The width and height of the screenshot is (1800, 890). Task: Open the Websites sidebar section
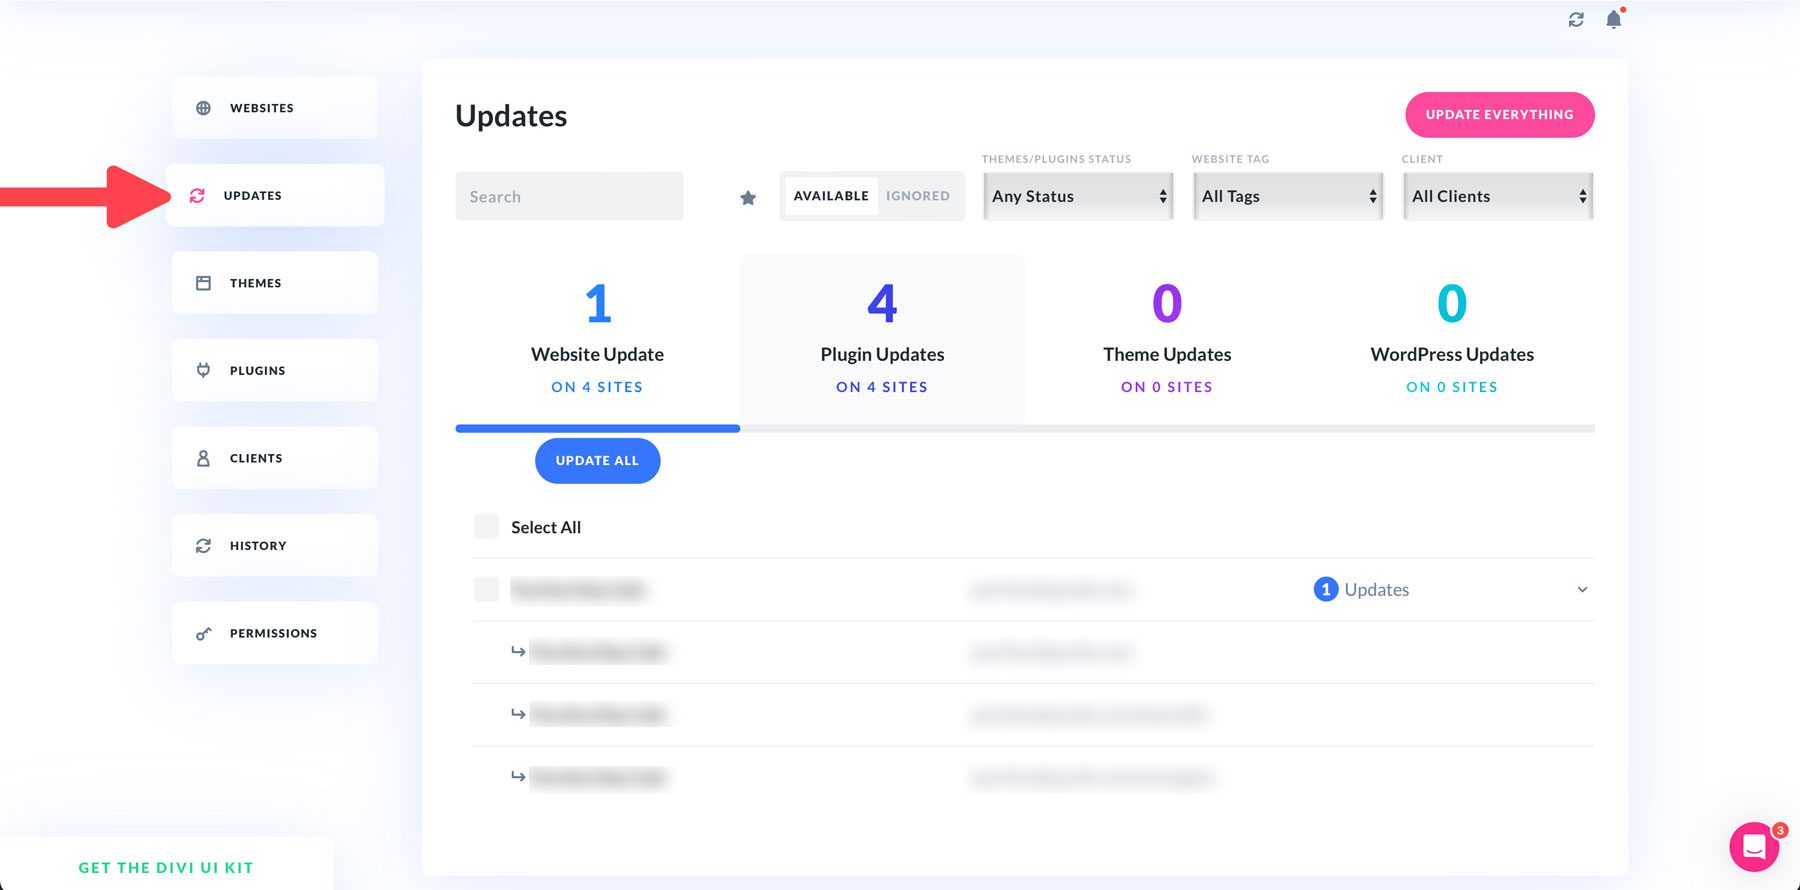pyautogui.click(x=275, y=108)
